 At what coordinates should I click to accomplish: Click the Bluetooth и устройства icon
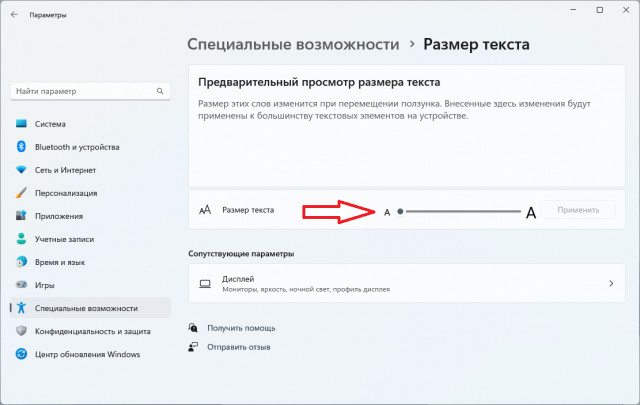pyautogui.click(x=21, y=147)
